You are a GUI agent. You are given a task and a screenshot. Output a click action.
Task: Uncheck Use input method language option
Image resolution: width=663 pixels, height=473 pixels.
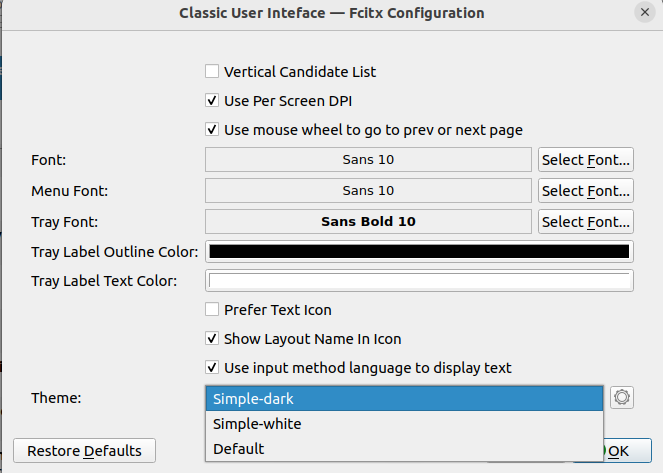[x=212, y=368]
